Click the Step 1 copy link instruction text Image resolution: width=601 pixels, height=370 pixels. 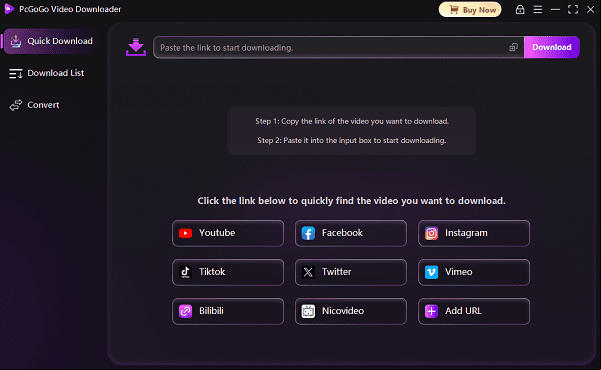[x=352, y=121]
